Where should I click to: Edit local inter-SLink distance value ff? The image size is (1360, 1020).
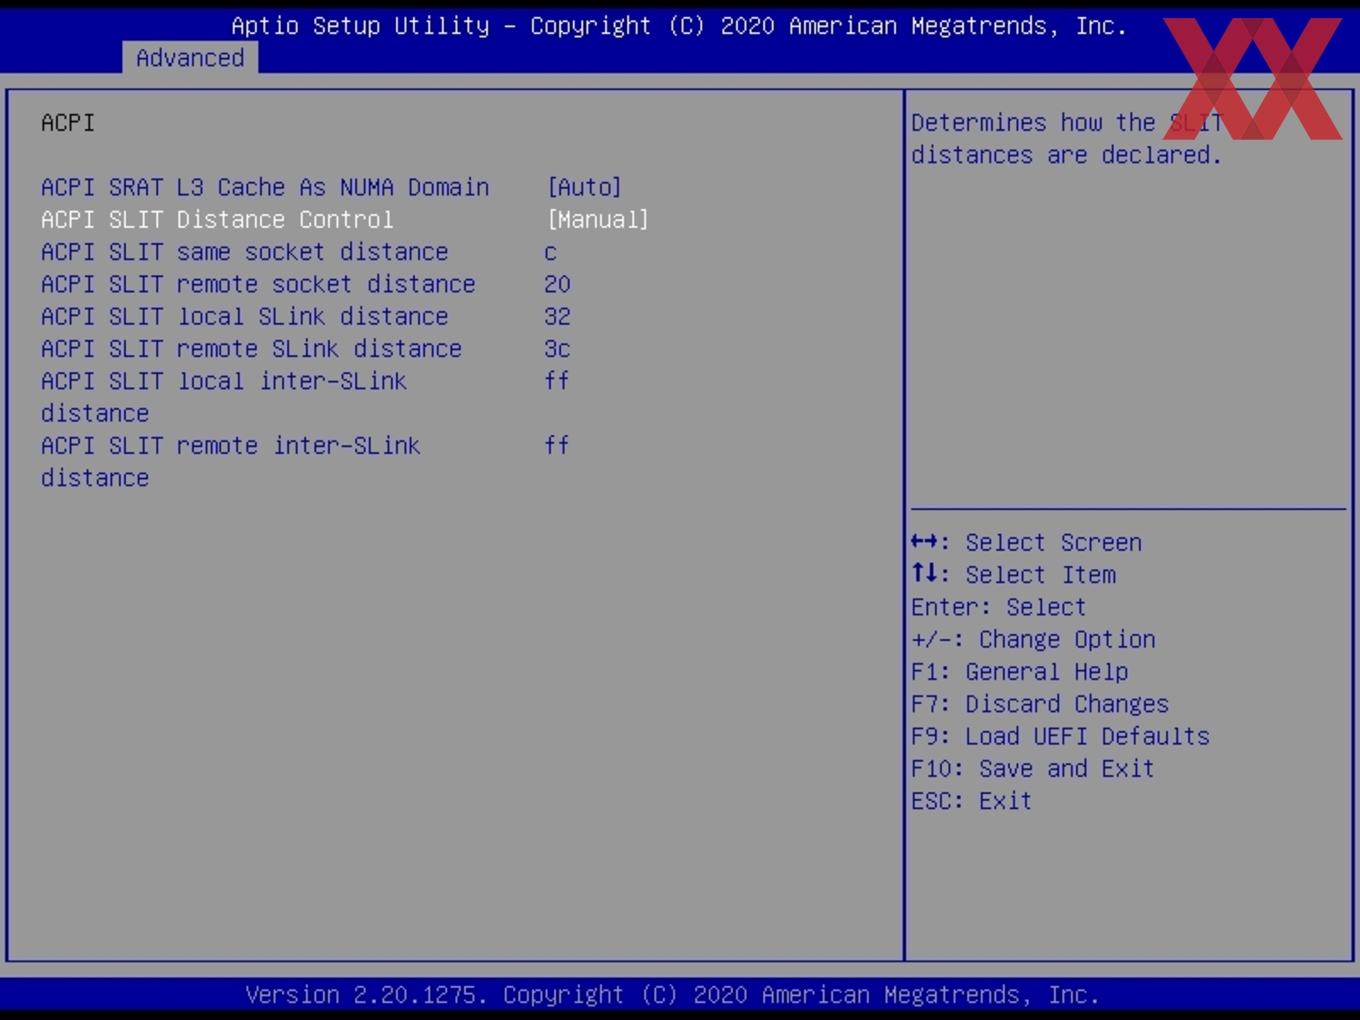coord(556,381)
